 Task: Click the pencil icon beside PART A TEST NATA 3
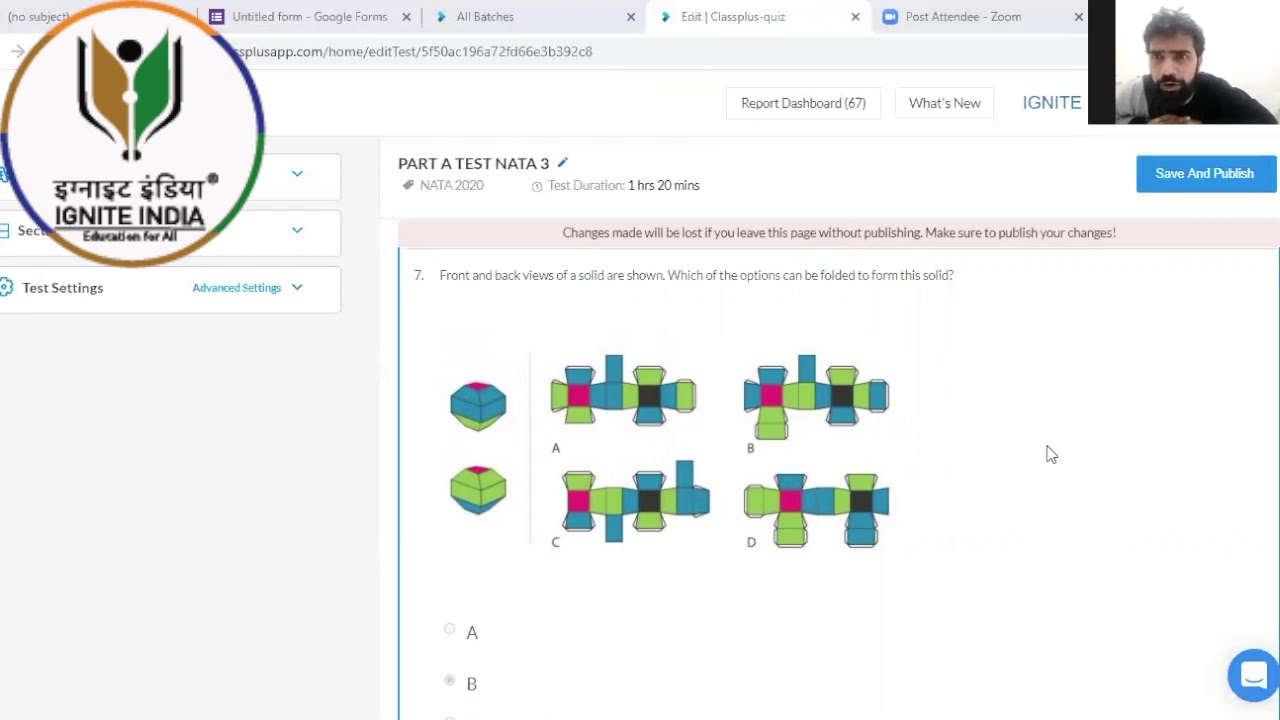pyautogui.click(x=562, y=163)
